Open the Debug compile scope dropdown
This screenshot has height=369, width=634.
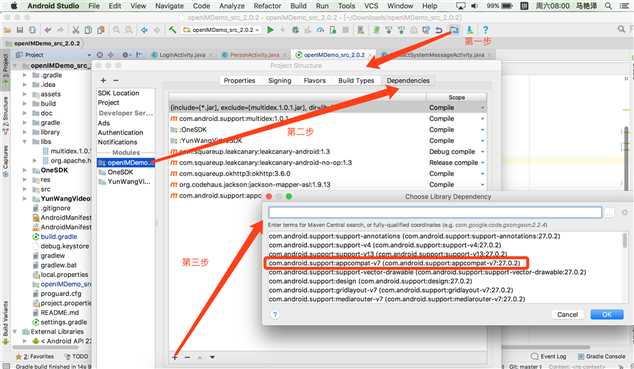482,152
